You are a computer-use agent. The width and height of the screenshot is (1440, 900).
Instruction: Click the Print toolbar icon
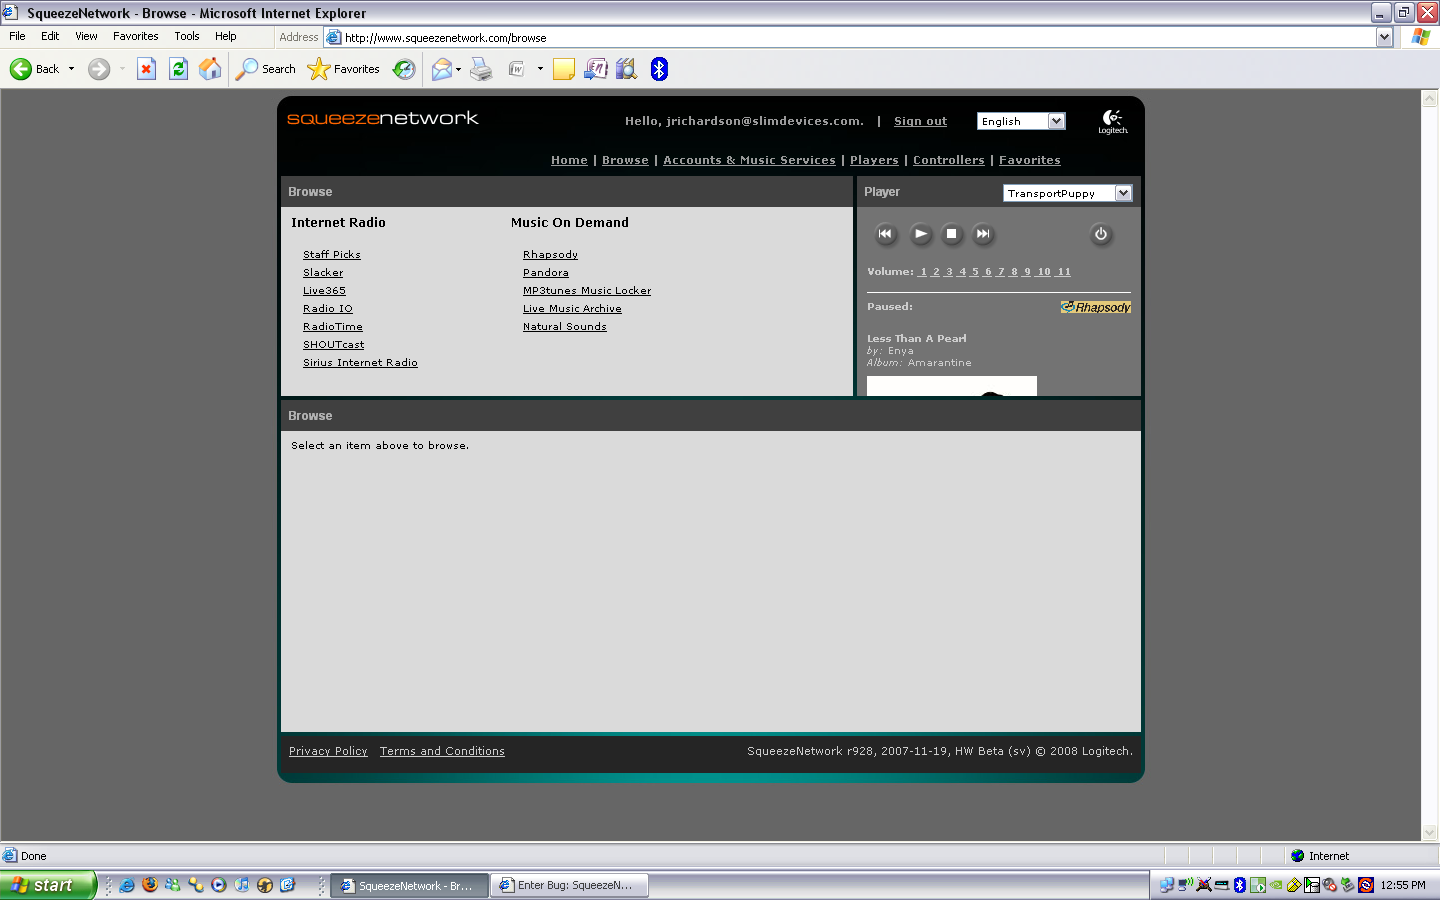(x=481, y=69)
